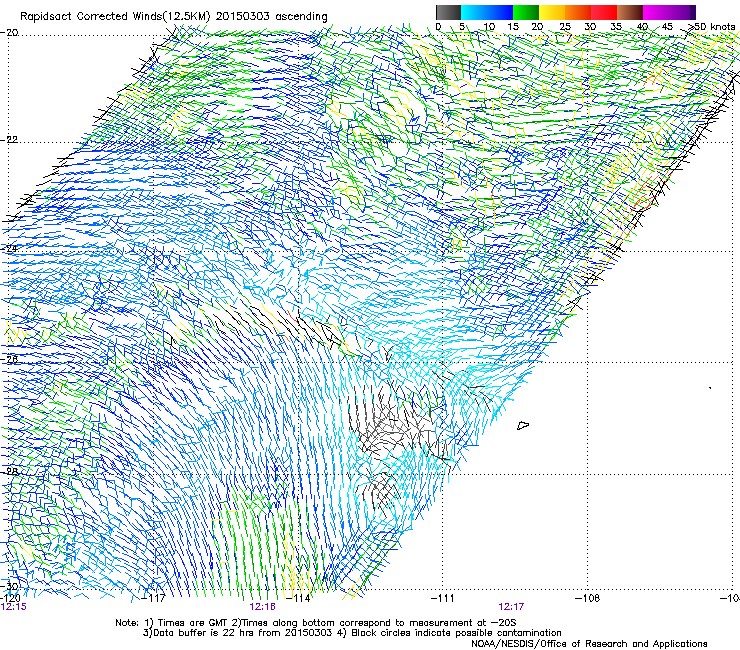Click the -24 latitude axis label
The height and width of the screenshot is (650, 740).
click(9, 249)
